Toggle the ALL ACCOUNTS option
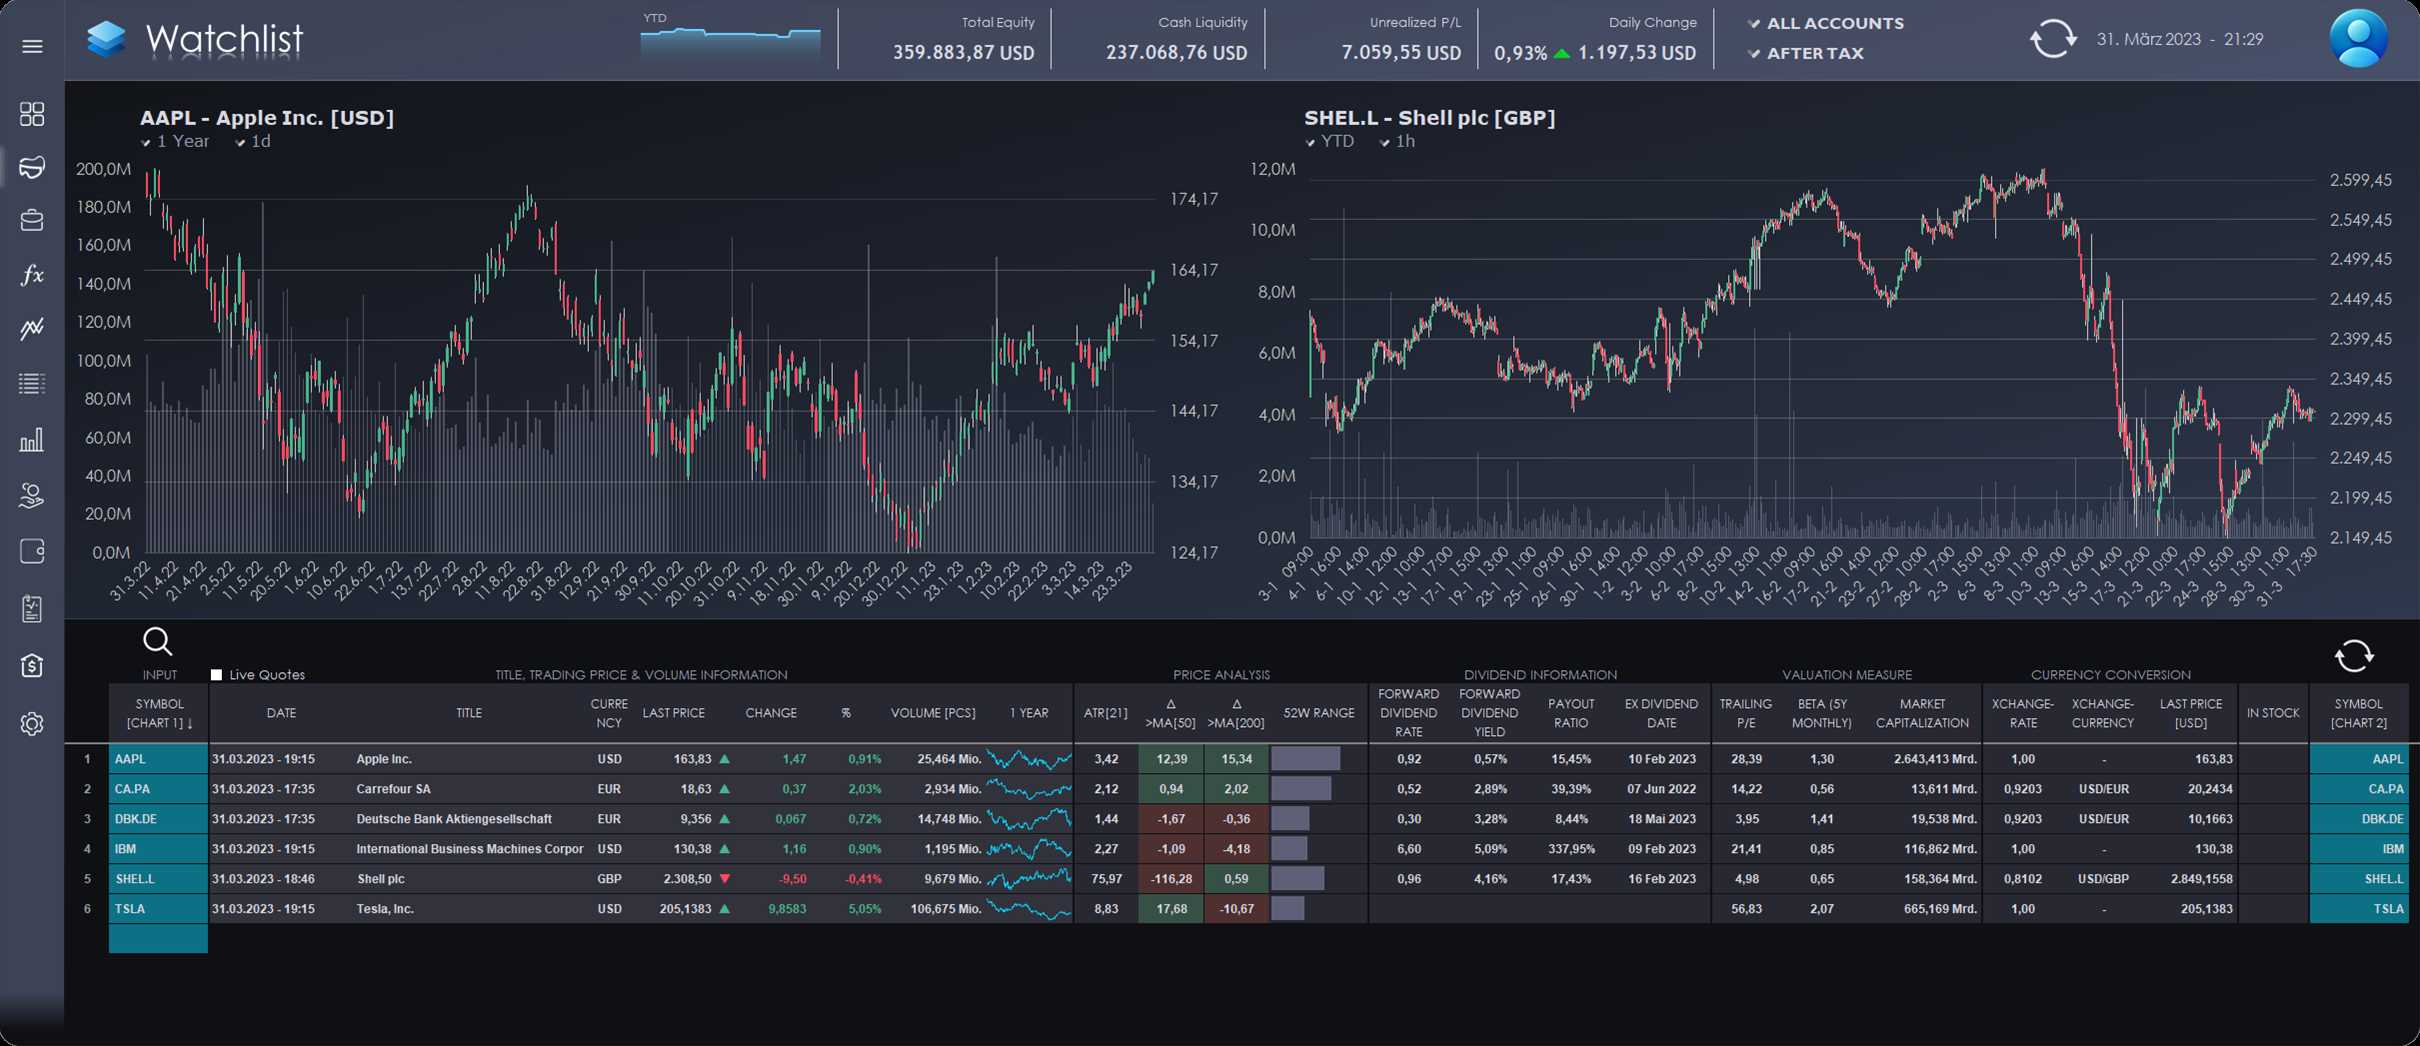The width and height of the screenshot is (2420, 1046). point(1825,23)
